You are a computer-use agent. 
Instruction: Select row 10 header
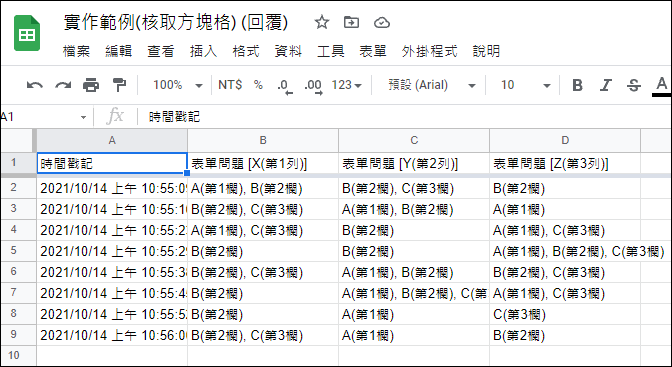(x=17, y=356)
